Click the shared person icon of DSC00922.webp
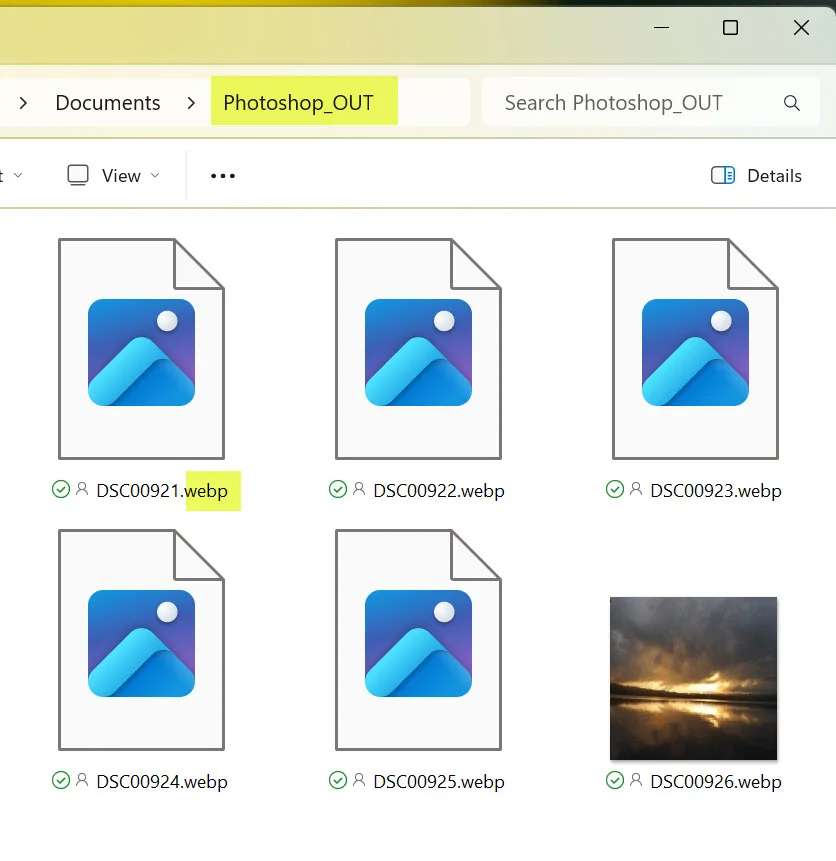Image resolution: width=836 pixels, height=861 pixels. (x=359, y=489)
